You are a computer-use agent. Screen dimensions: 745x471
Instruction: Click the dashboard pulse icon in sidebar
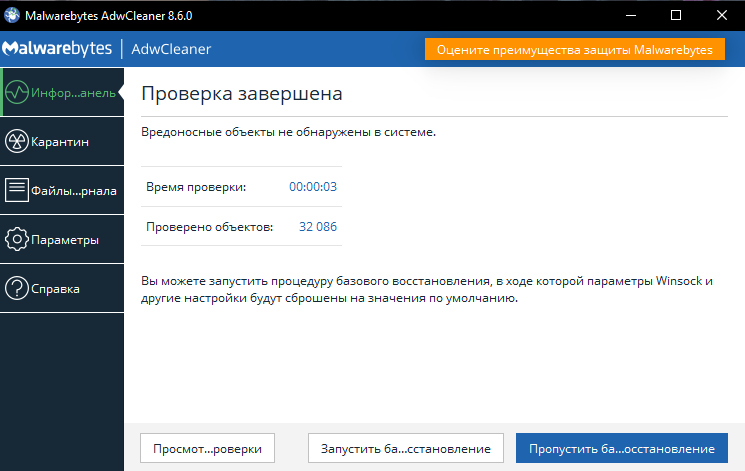pos(17,93)
